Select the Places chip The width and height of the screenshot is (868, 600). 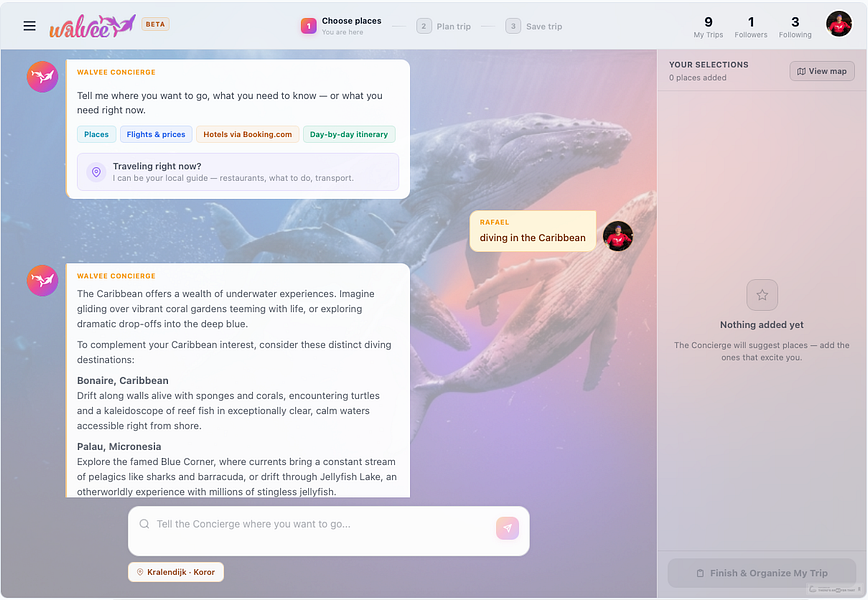coord(96,135)
